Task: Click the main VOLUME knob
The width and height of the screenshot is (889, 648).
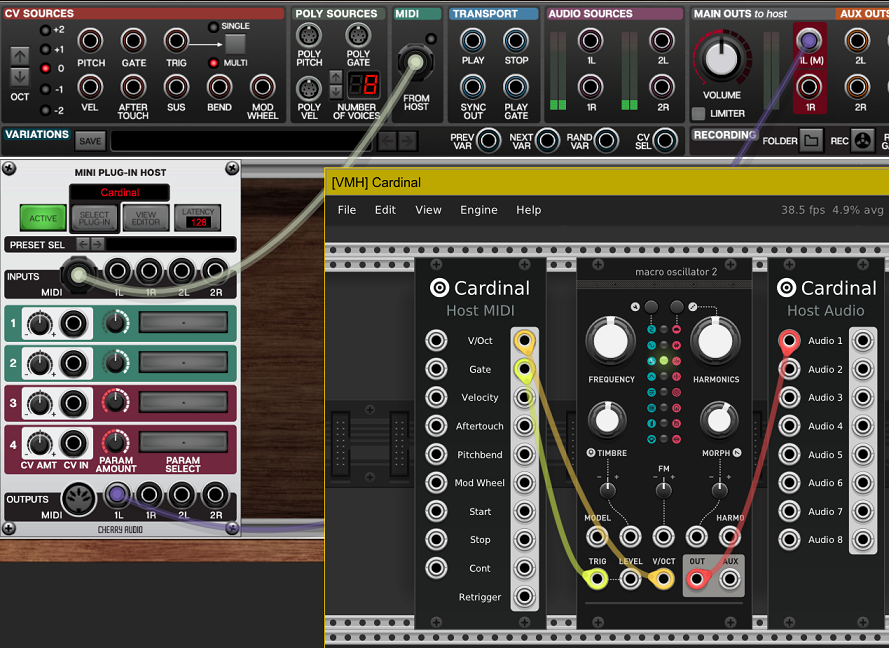Action: click(722, 58)
